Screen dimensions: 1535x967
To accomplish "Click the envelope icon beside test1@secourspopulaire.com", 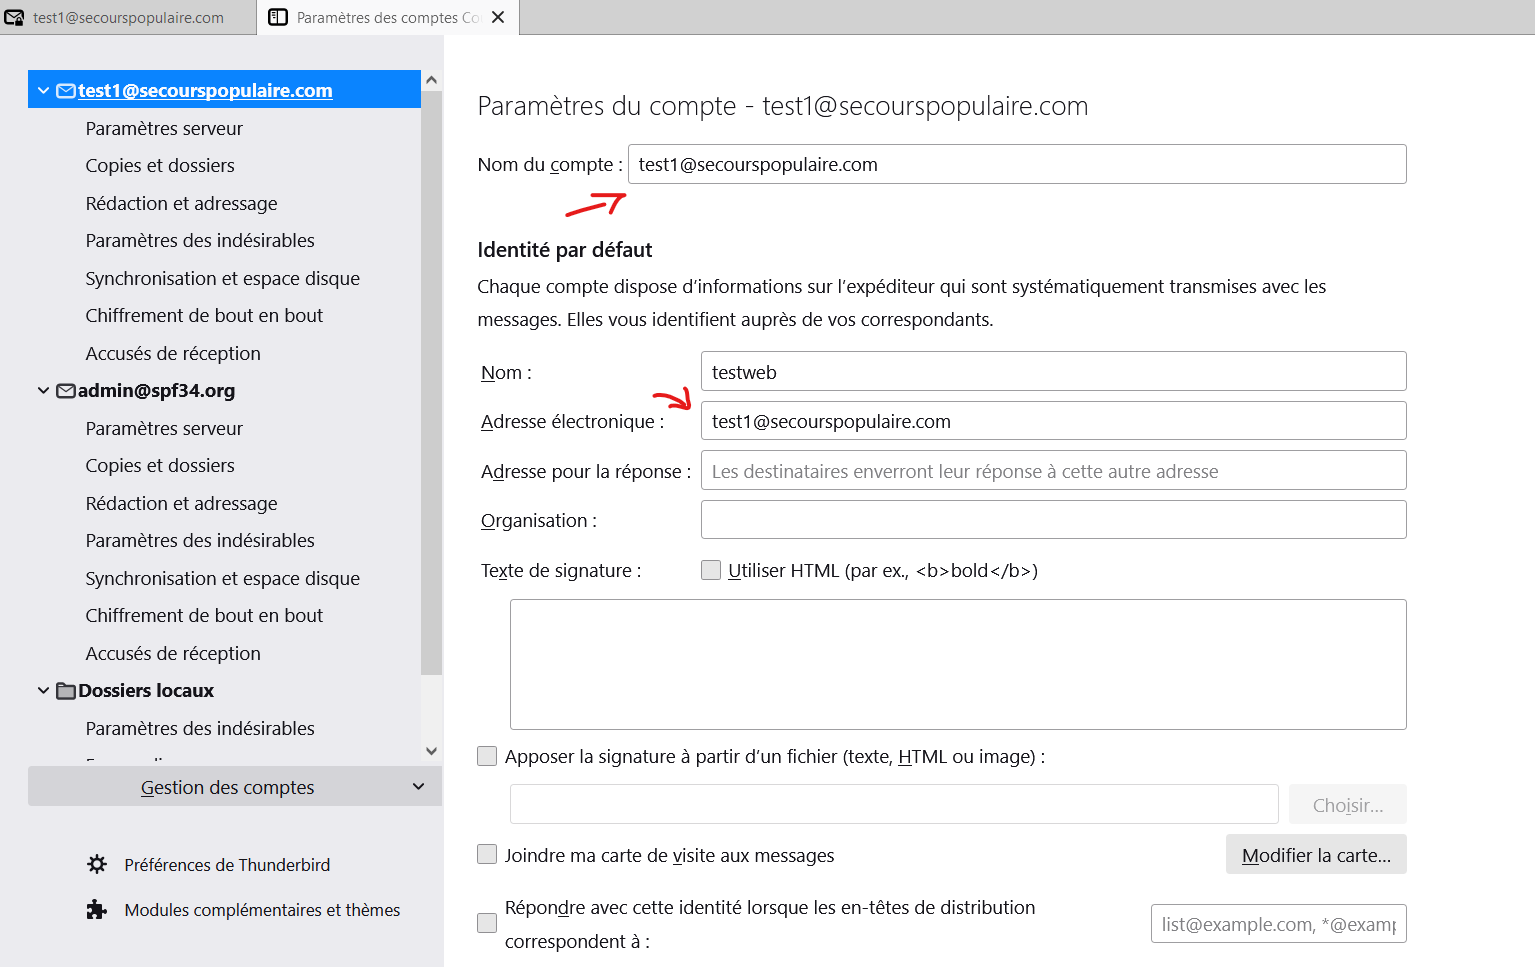I will pos(66,91).
